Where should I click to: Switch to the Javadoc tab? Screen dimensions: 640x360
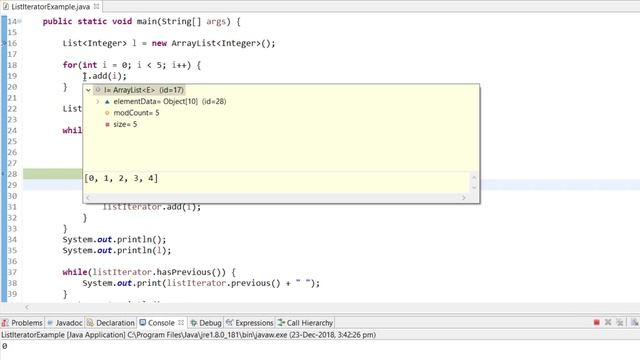point(65,323)
